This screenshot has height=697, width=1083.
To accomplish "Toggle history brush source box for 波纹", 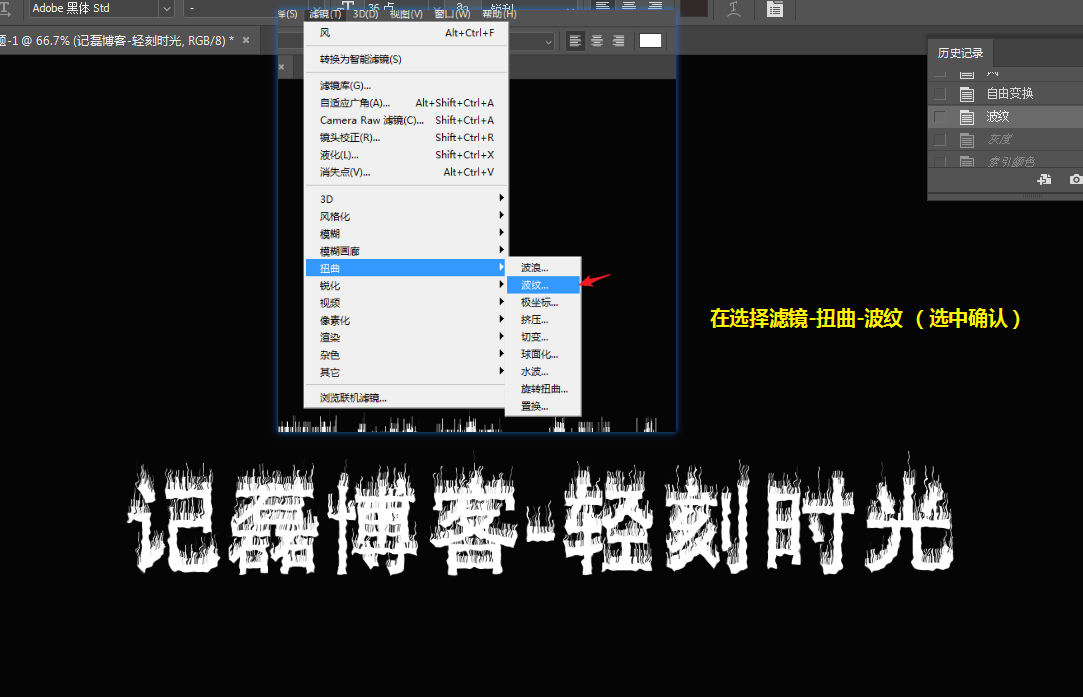I will tap(940, 117).
